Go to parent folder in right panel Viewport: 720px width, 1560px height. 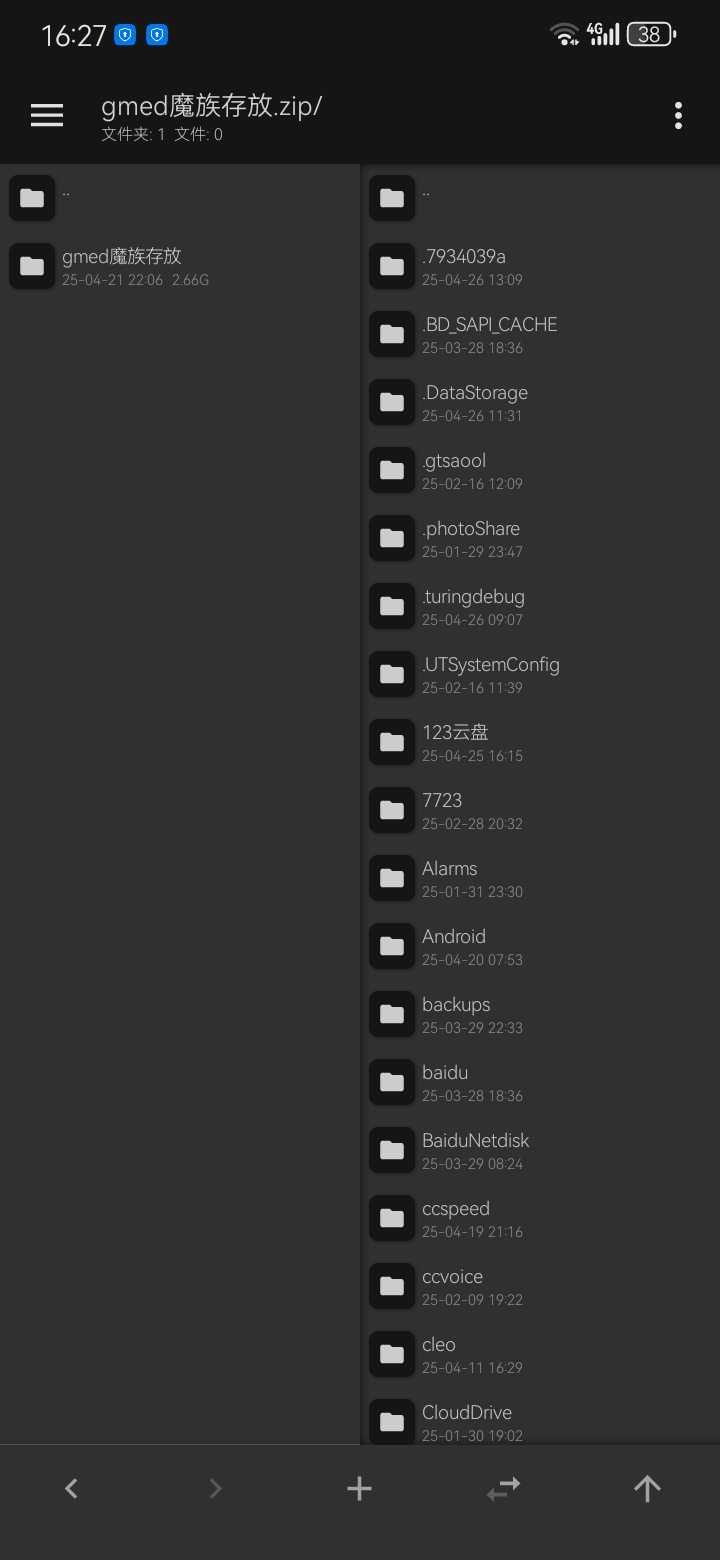pyautogui.click(x=540, y=198)
